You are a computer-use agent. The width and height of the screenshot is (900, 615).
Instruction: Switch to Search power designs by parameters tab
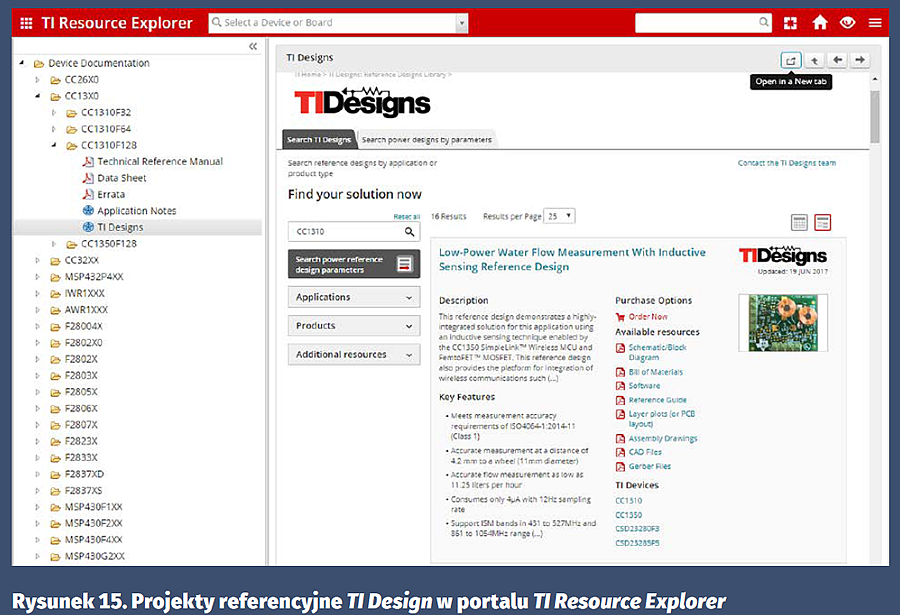[x=427, y=140]
